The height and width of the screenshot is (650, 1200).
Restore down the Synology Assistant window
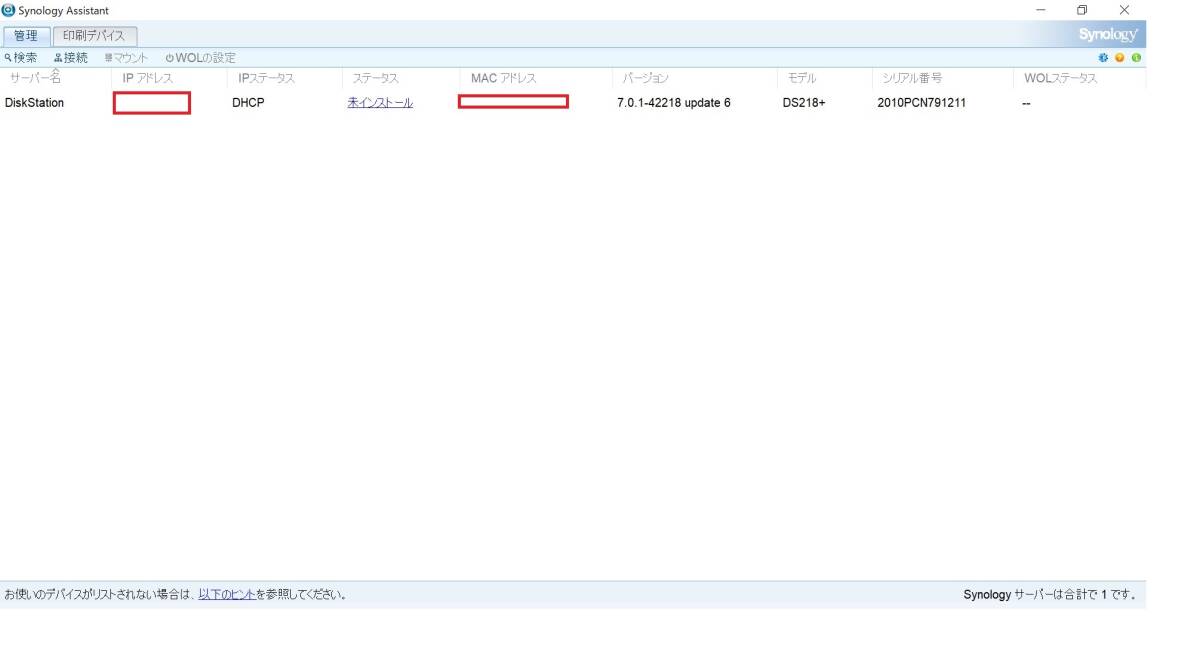pyautogui.click(x=1082, y=10)
